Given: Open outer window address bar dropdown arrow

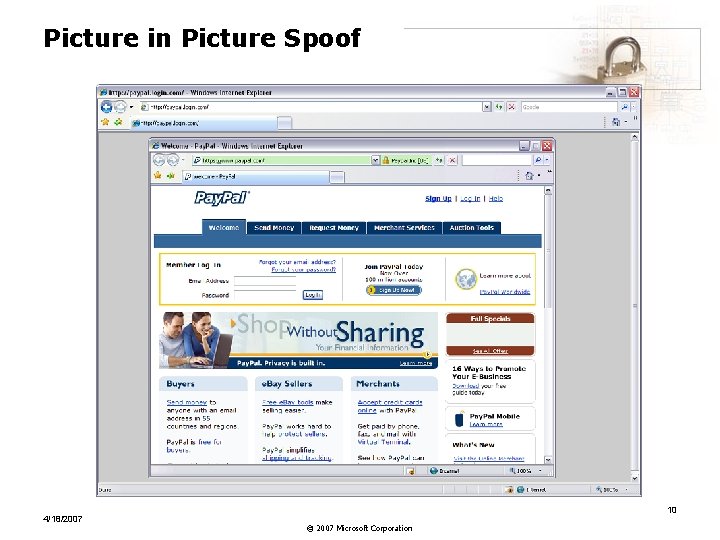Looking at the screenshot, I should tap(487, 107).
